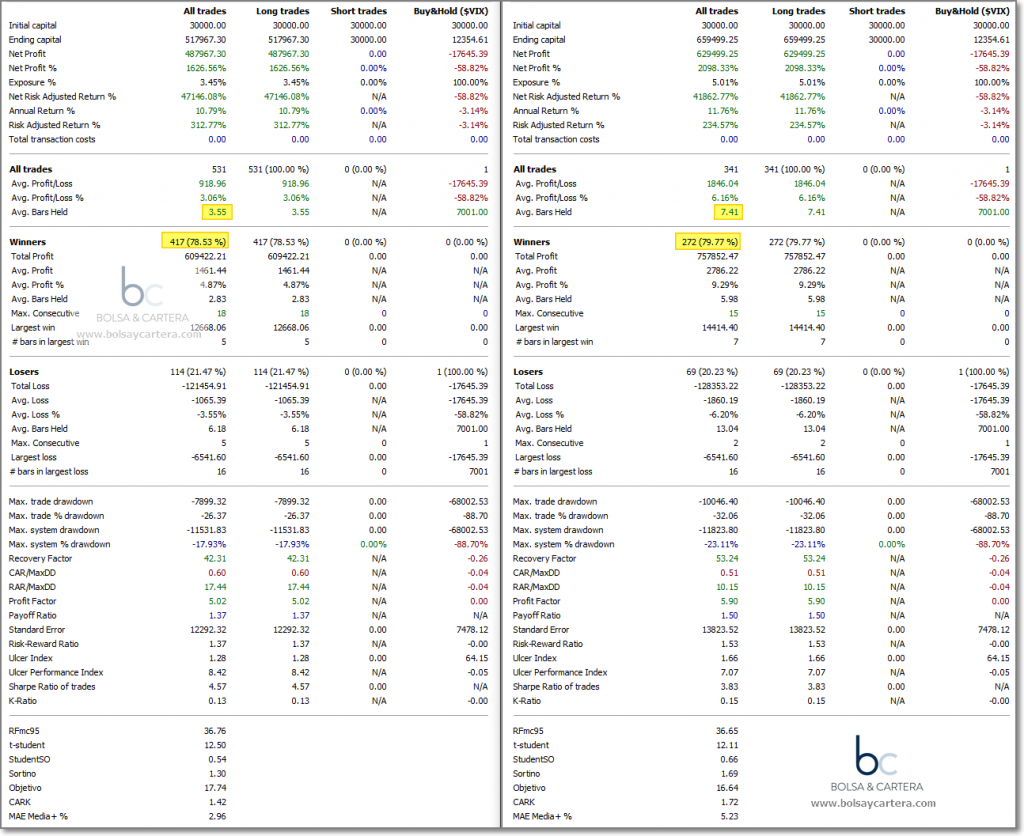Click the Max. system % drawdown row

[62, 544]
